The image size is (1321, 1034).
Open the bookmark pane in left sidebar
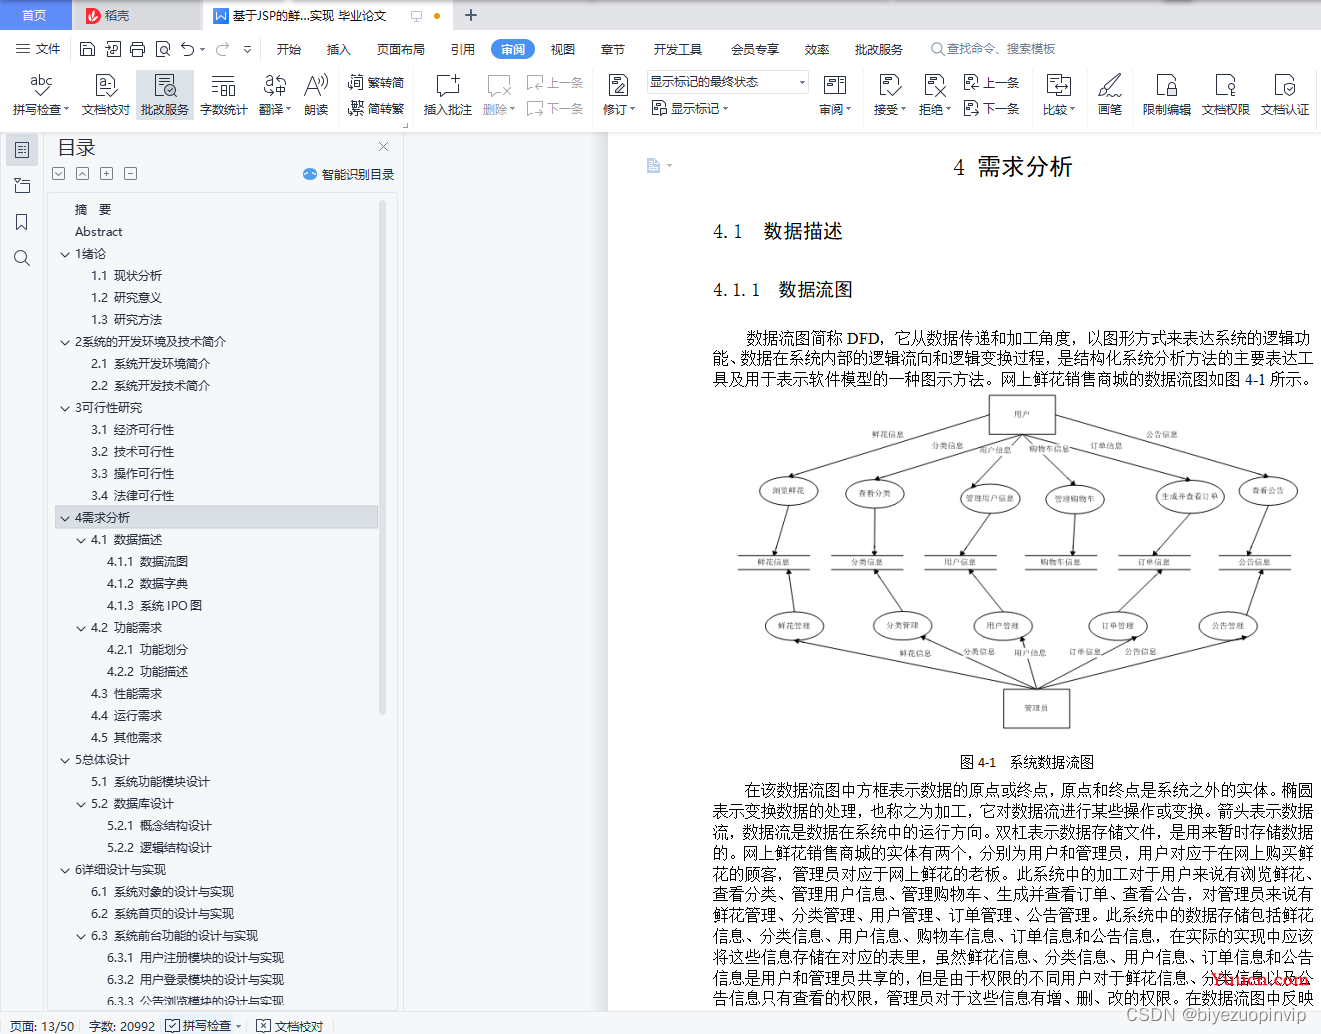click(22, 222)
